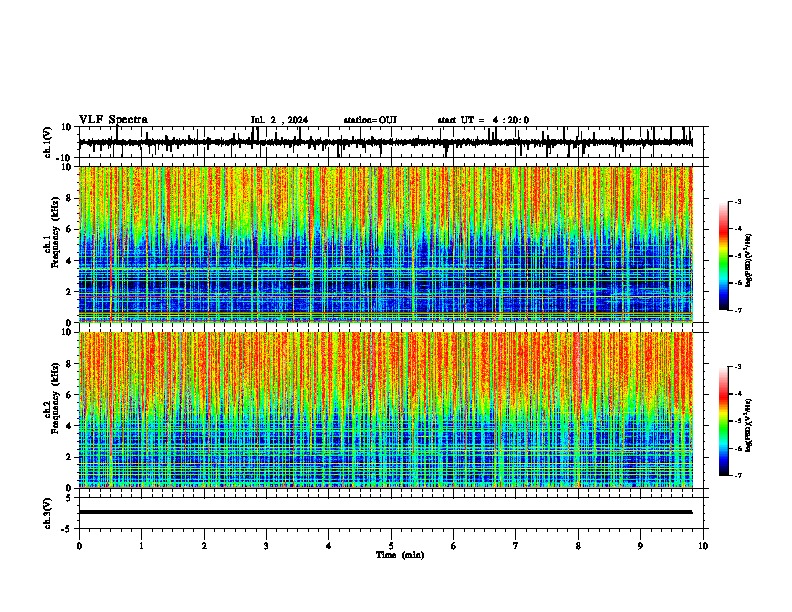
Task: Select the "start UT = 4:20:0" text
Action: (483, 120)
